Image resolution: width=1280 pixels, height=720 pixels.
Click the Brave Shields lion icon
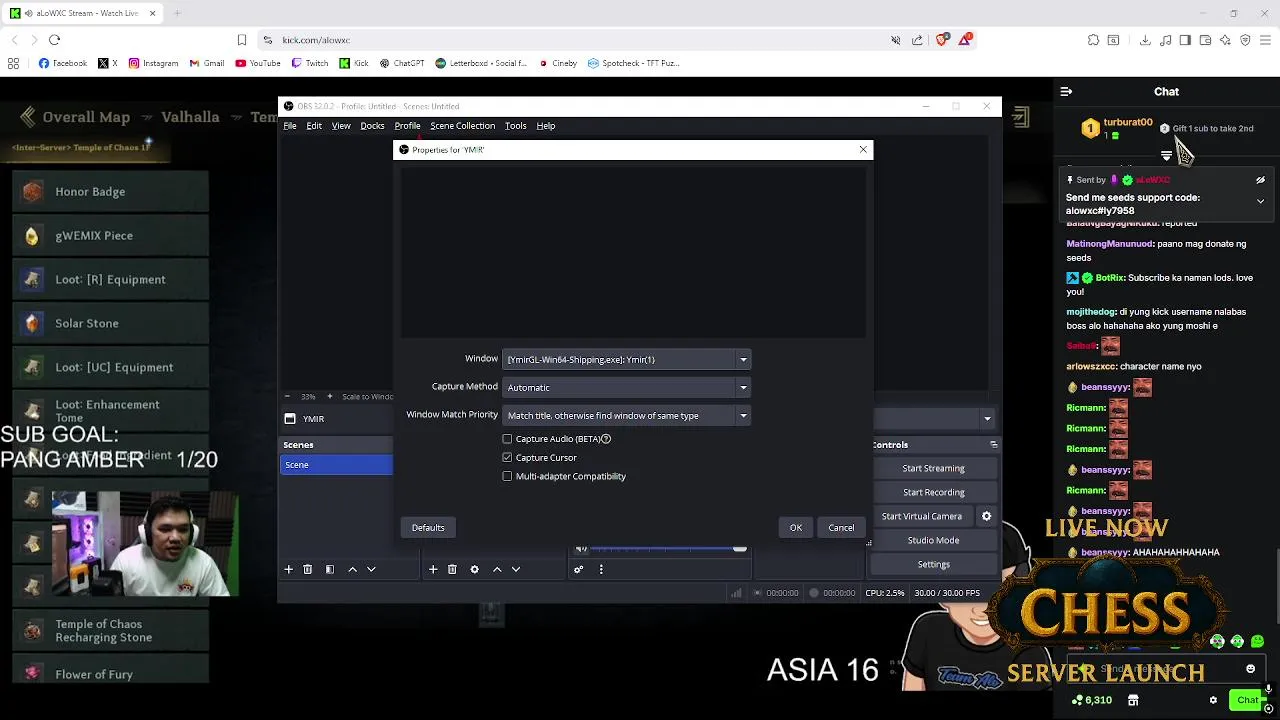coord(942,40)
